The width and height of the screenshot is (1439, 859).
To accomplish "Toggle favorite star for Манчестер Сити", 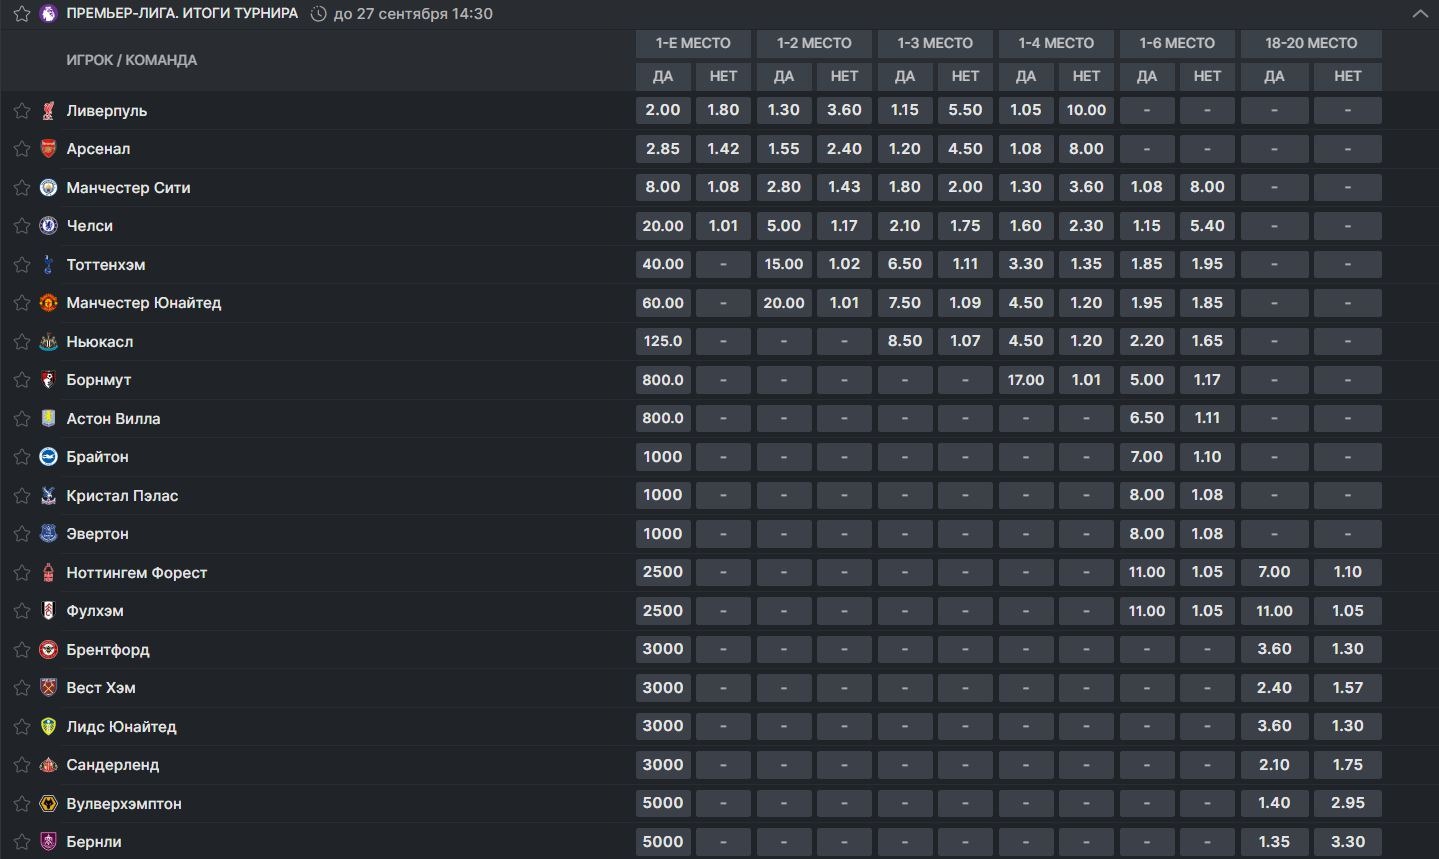I will point(21,188).
